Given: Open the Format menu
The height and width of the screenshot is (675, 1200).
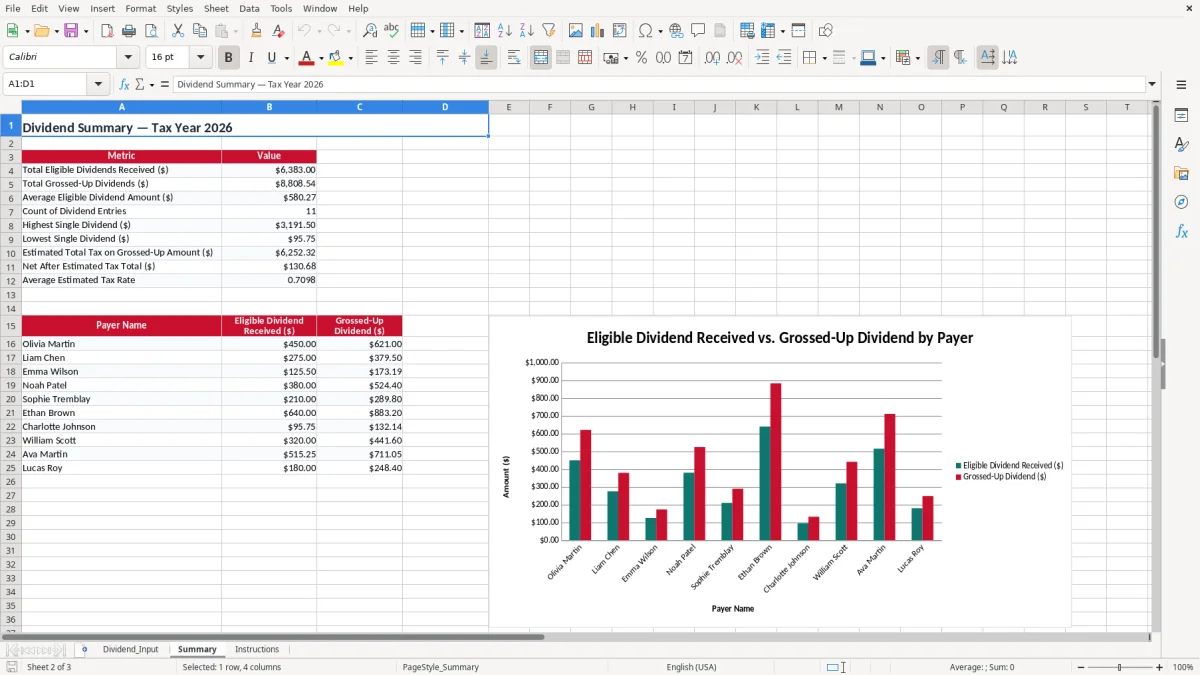Looking at the screenshot, I should (x=140, y=8).
